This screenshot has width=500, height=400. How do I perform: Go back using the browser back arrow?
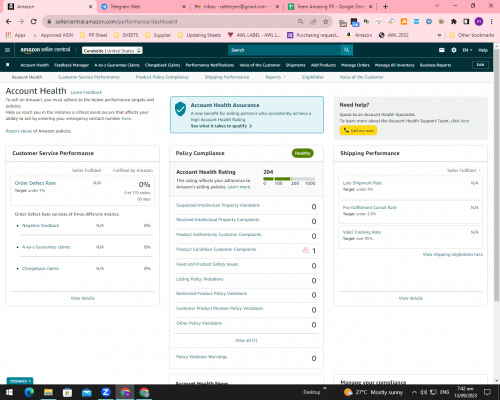click(x=8, y=22)
